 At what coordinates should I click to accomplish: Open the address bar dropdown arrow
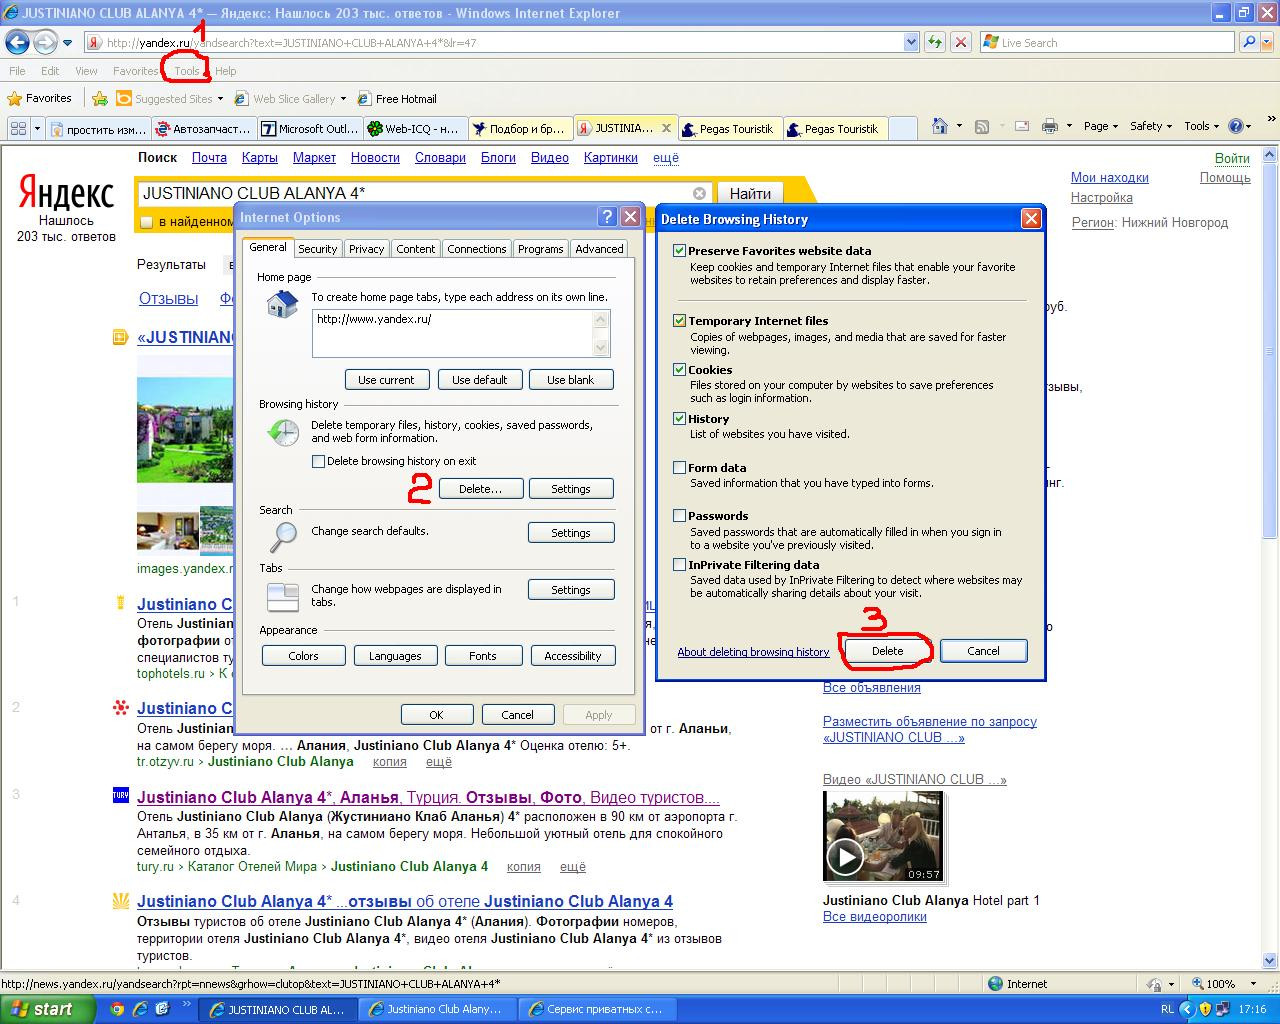911,42
